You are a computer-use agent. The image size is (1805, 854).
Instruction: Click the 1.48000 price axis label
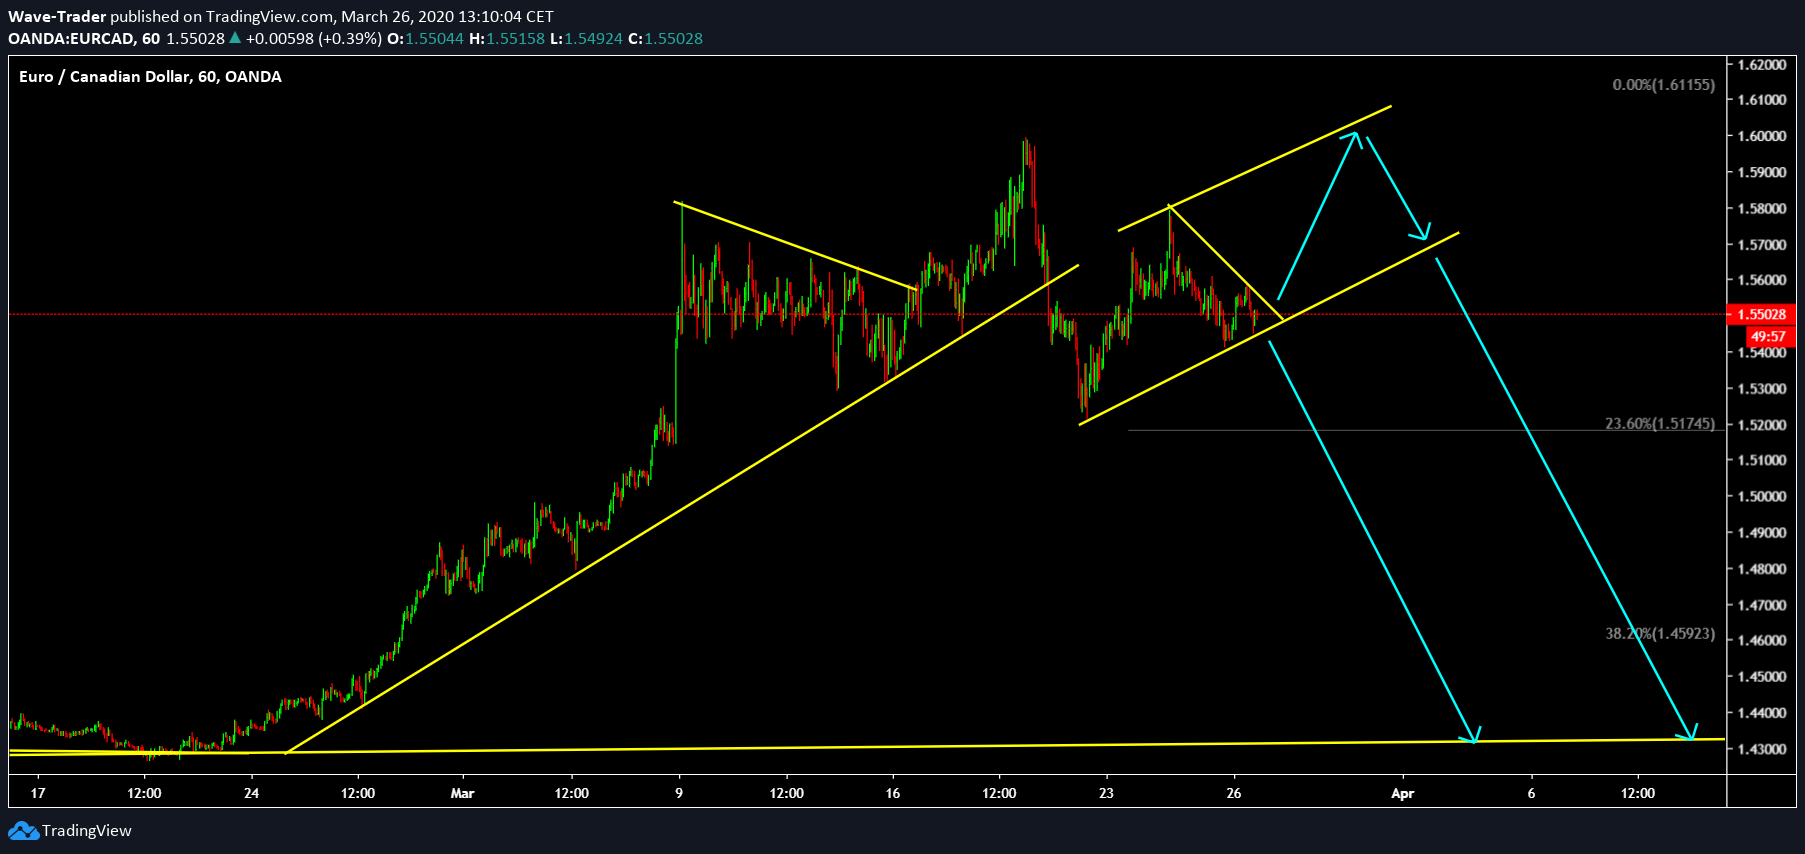[x=1761, y=568]
